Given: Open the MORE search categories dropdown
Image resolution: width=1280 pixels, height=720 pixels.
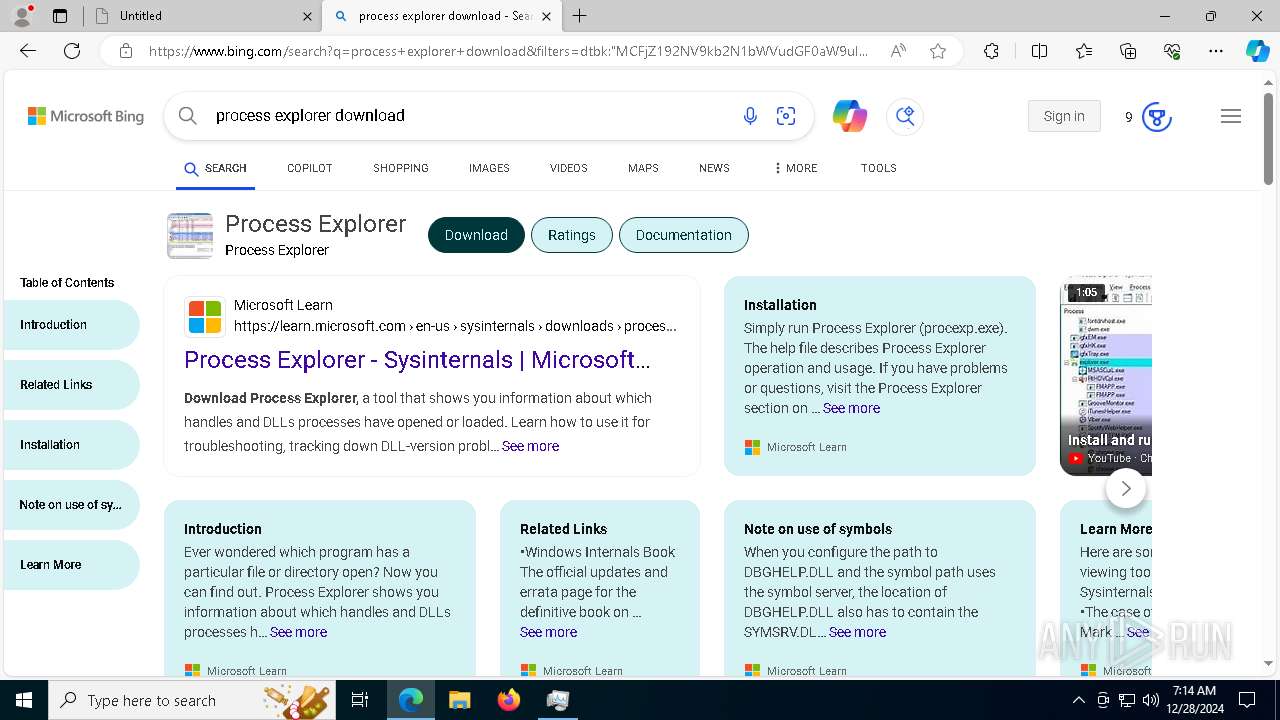Looking at the screenshot, I should click(x=796, y=168).
